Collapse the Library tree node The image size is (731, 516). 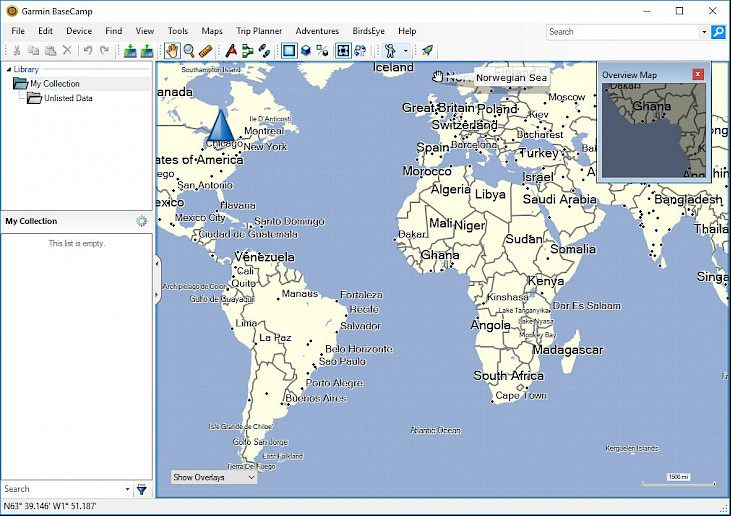pyautogui.click(x=8, y=69)
